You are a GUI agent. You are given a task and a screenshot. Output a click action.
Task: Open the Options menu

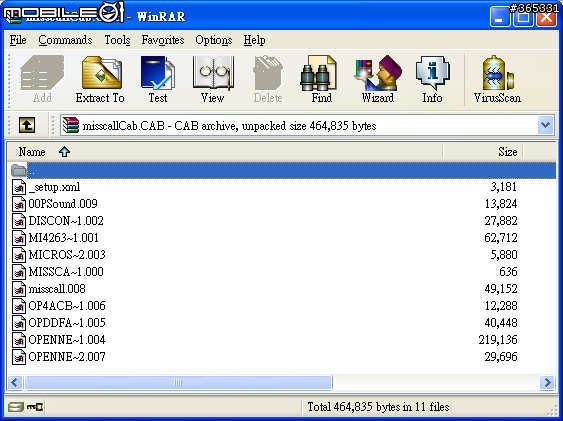pos(214,40)
